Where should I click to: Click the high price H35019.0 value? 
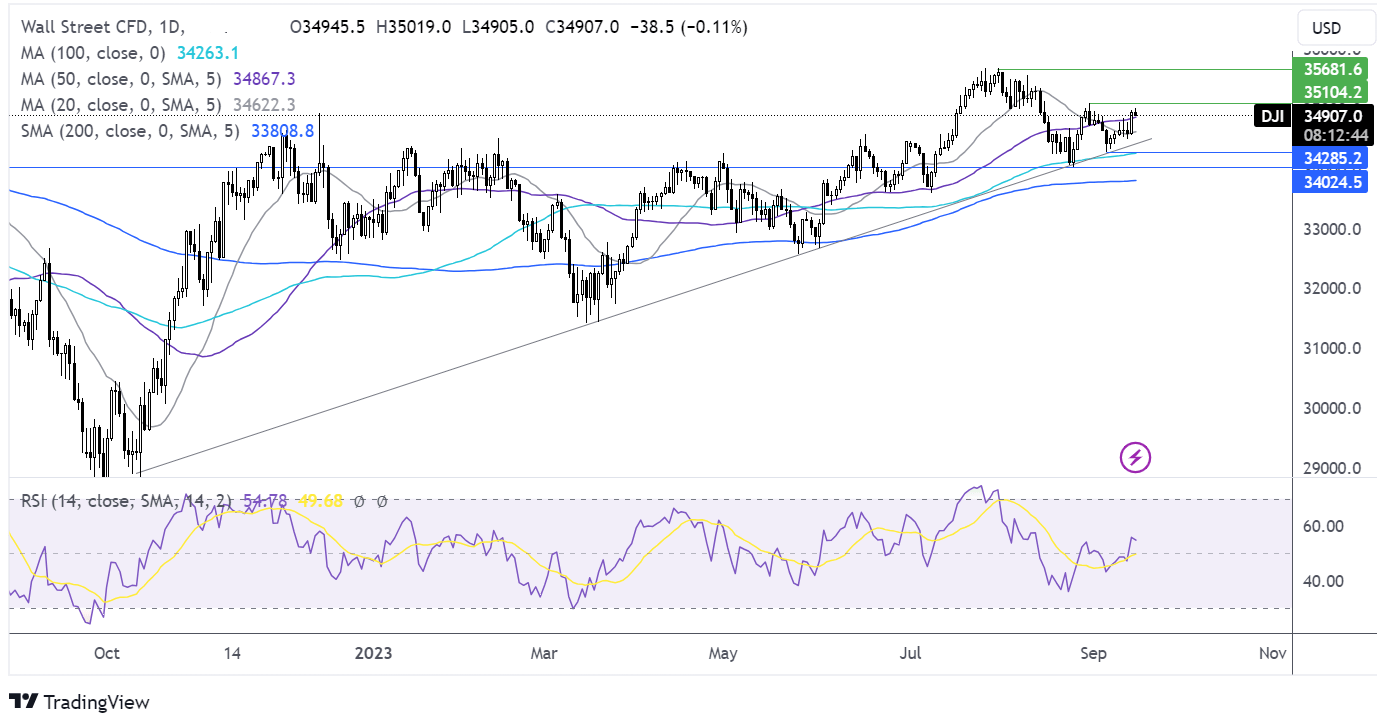(415, 28)
